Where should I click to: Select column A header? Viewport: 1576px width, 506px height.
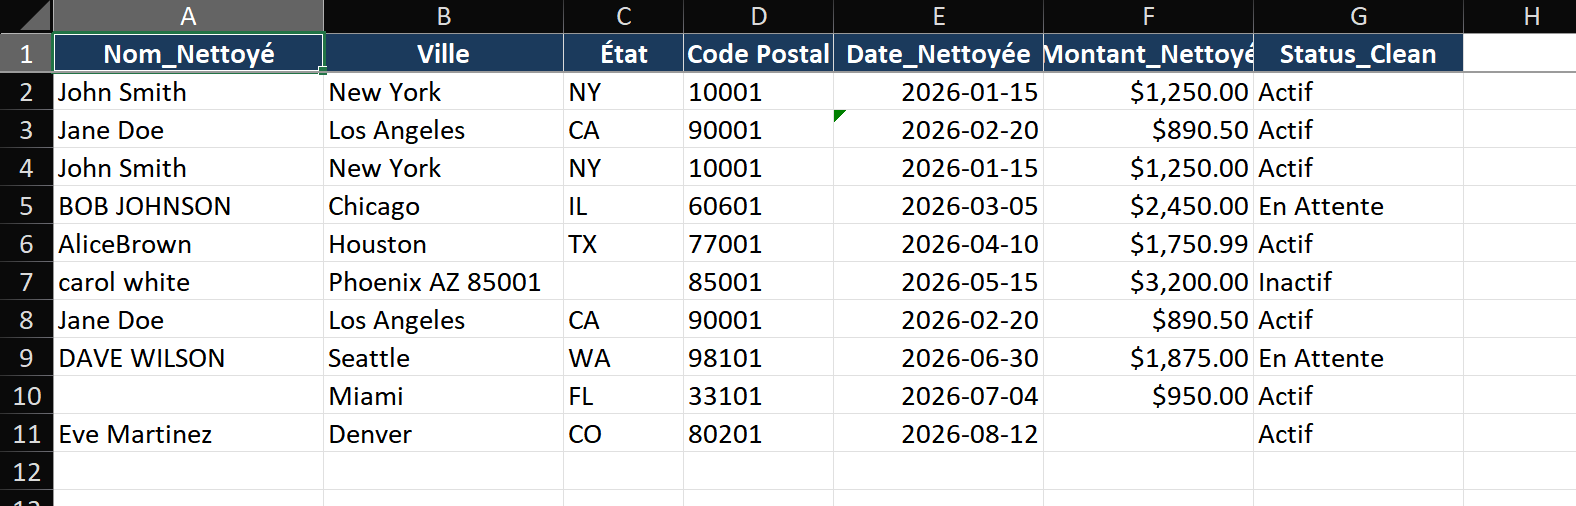click(x=188, y=16)
